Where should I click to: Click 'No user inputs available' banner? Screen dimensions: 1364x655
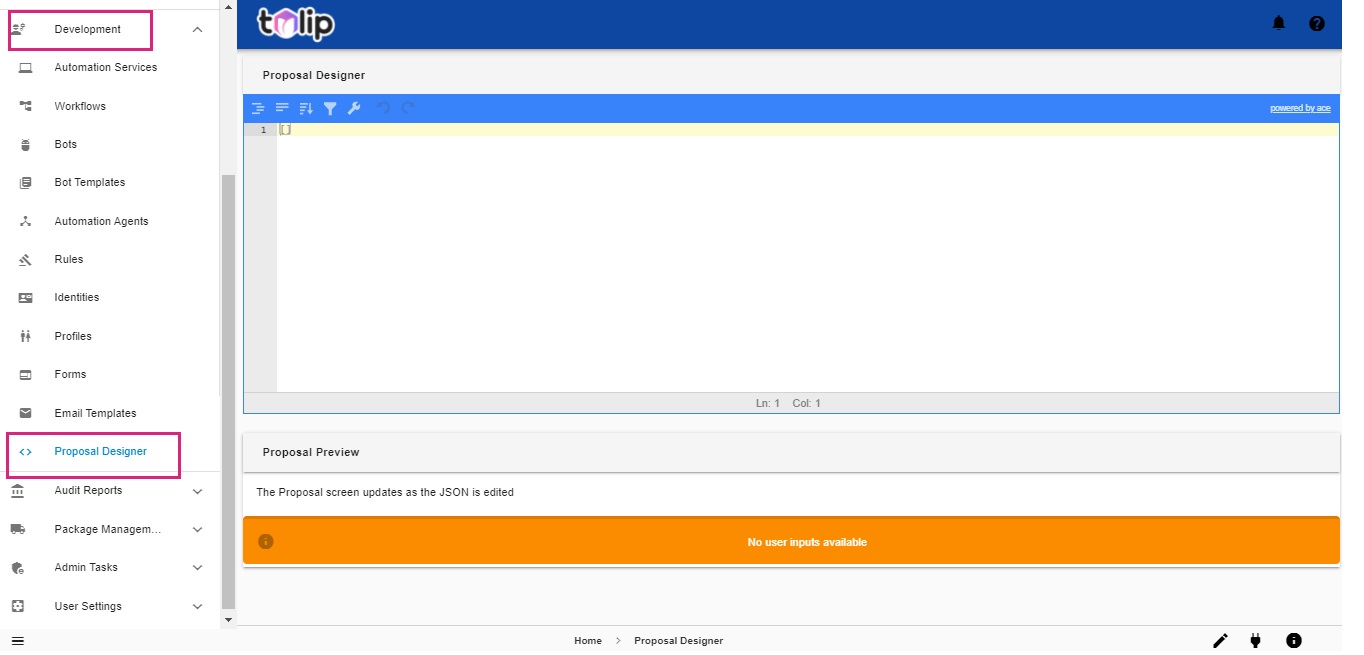click(x=791, y=542)
